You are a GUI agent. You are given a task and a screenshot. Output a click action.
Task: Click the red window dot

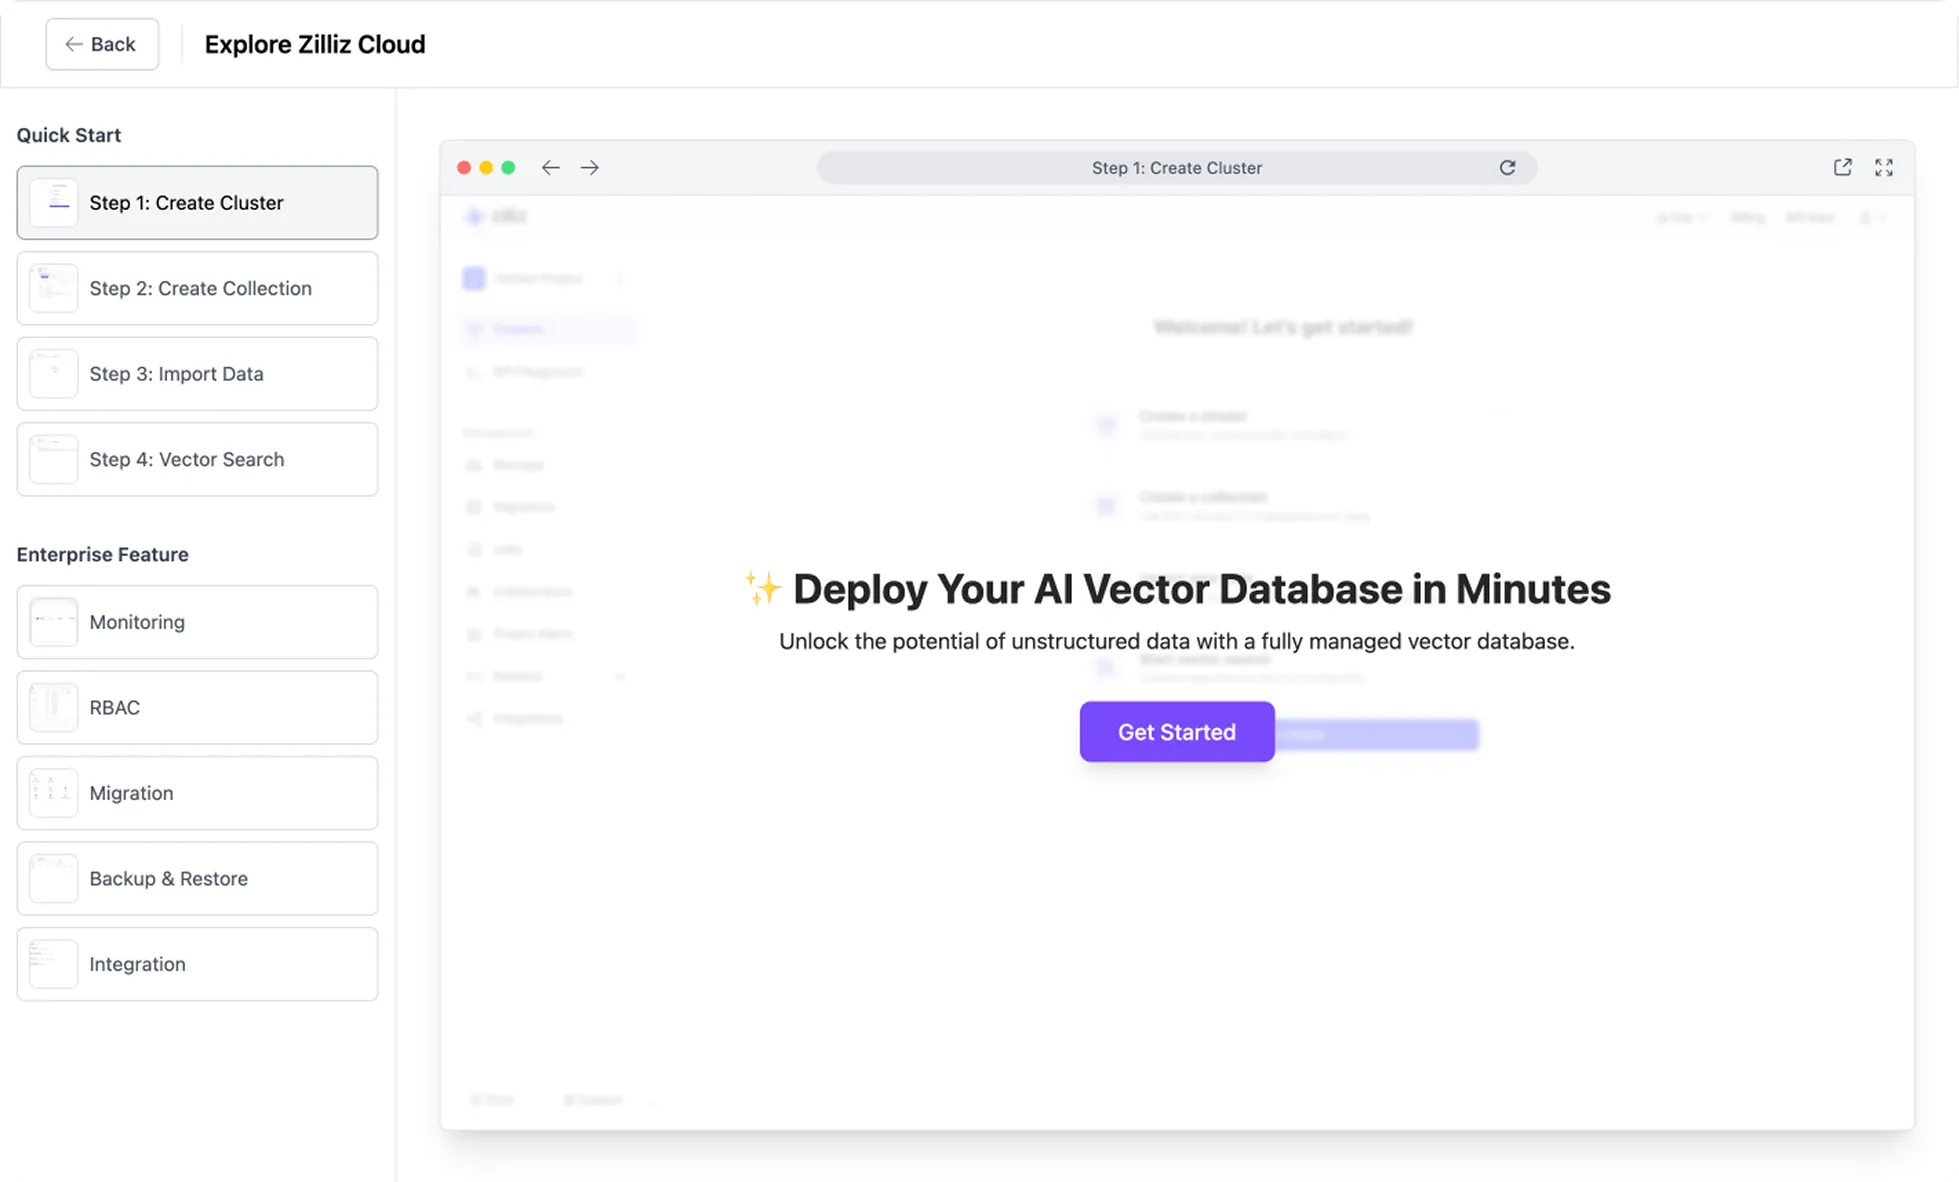click(464, 168)
